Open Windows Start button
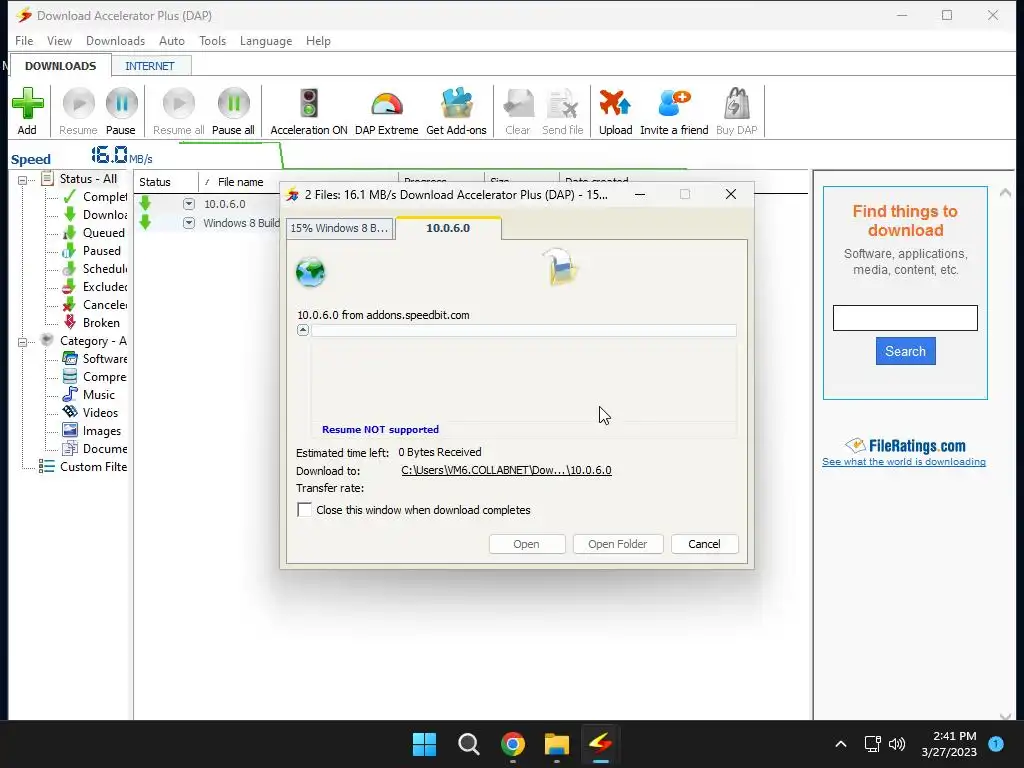Viewport: 1024px width, 768px height. [x=424, y=744]
